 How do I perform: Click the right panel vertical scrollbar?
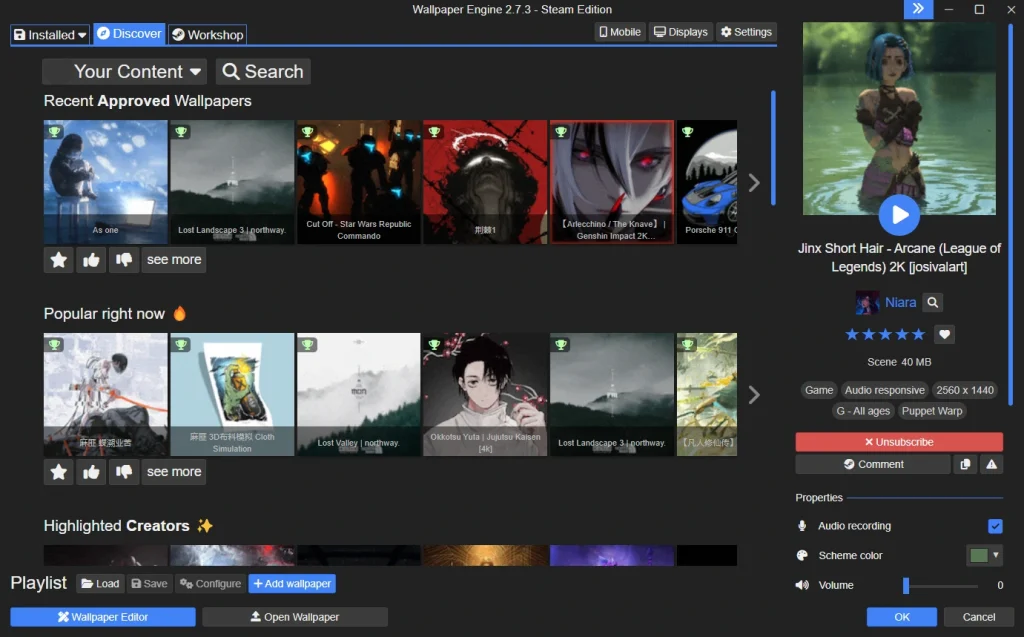pyautogui.click(x=1011, y=216)
